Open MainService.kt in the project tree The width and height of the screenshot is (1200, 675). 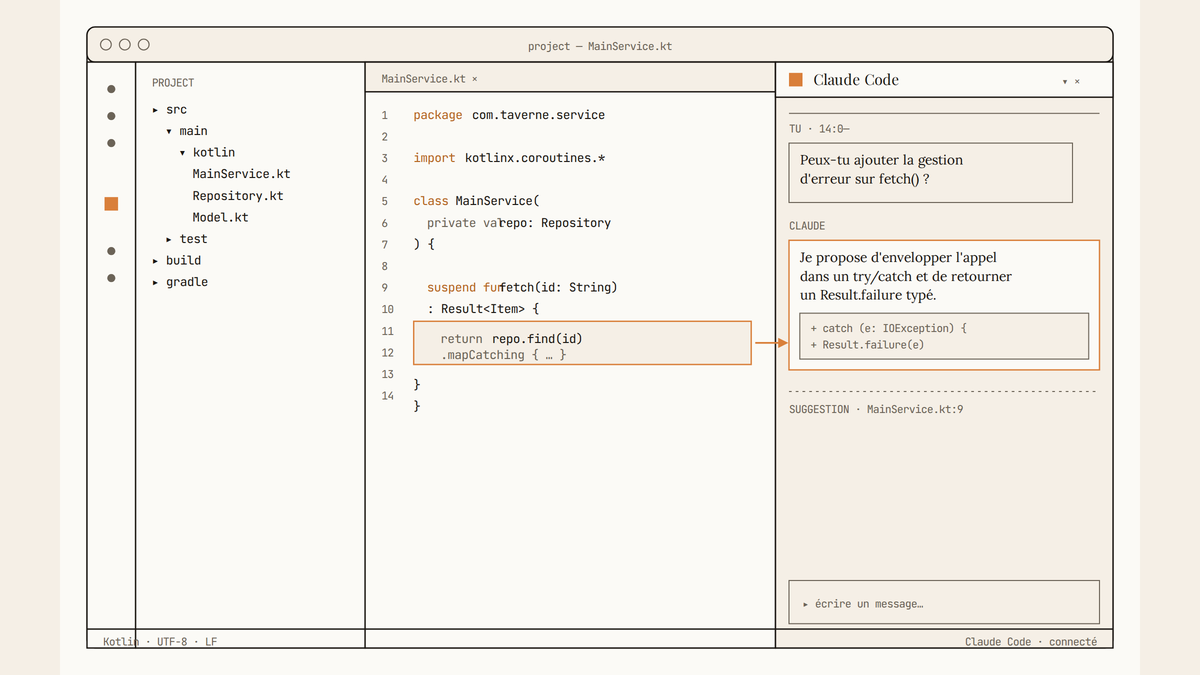click(241, 174)
